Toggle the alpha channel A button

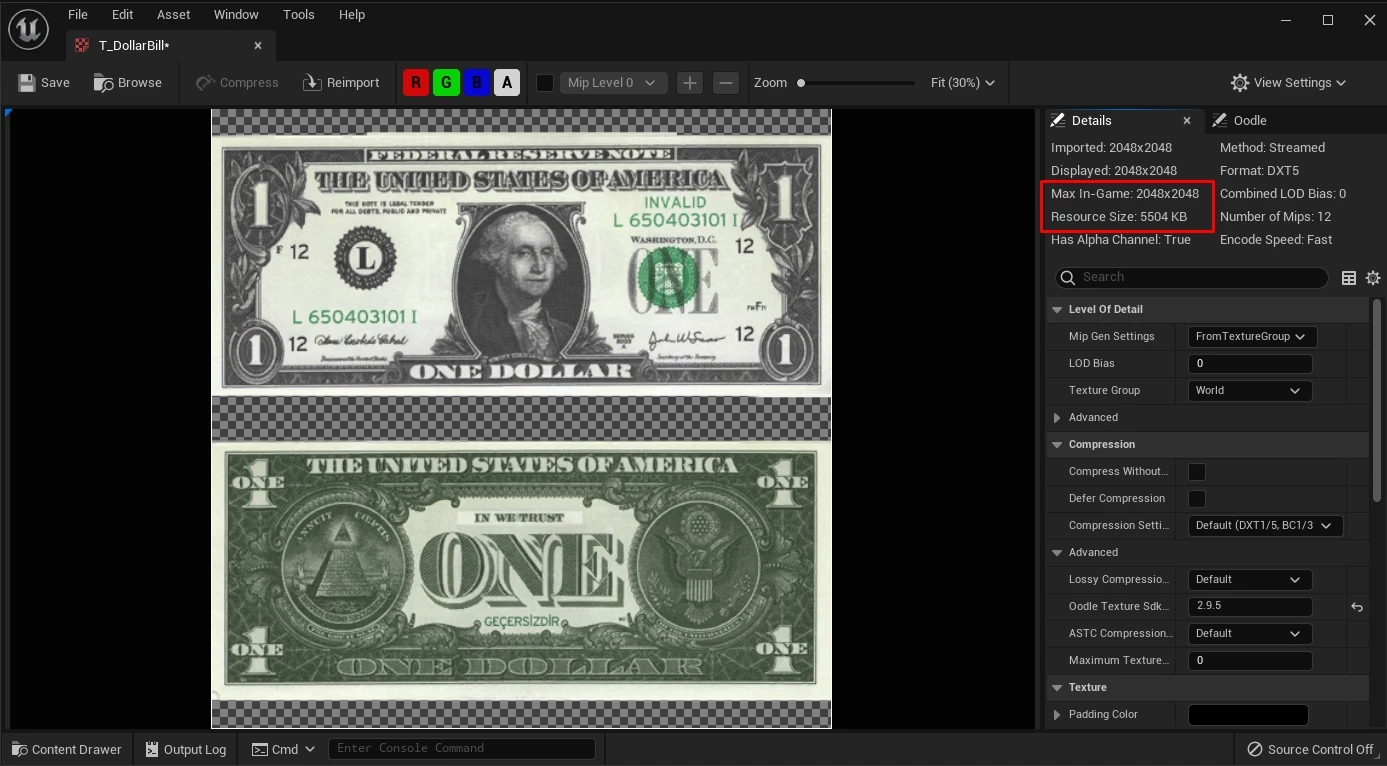click(507, 83)
